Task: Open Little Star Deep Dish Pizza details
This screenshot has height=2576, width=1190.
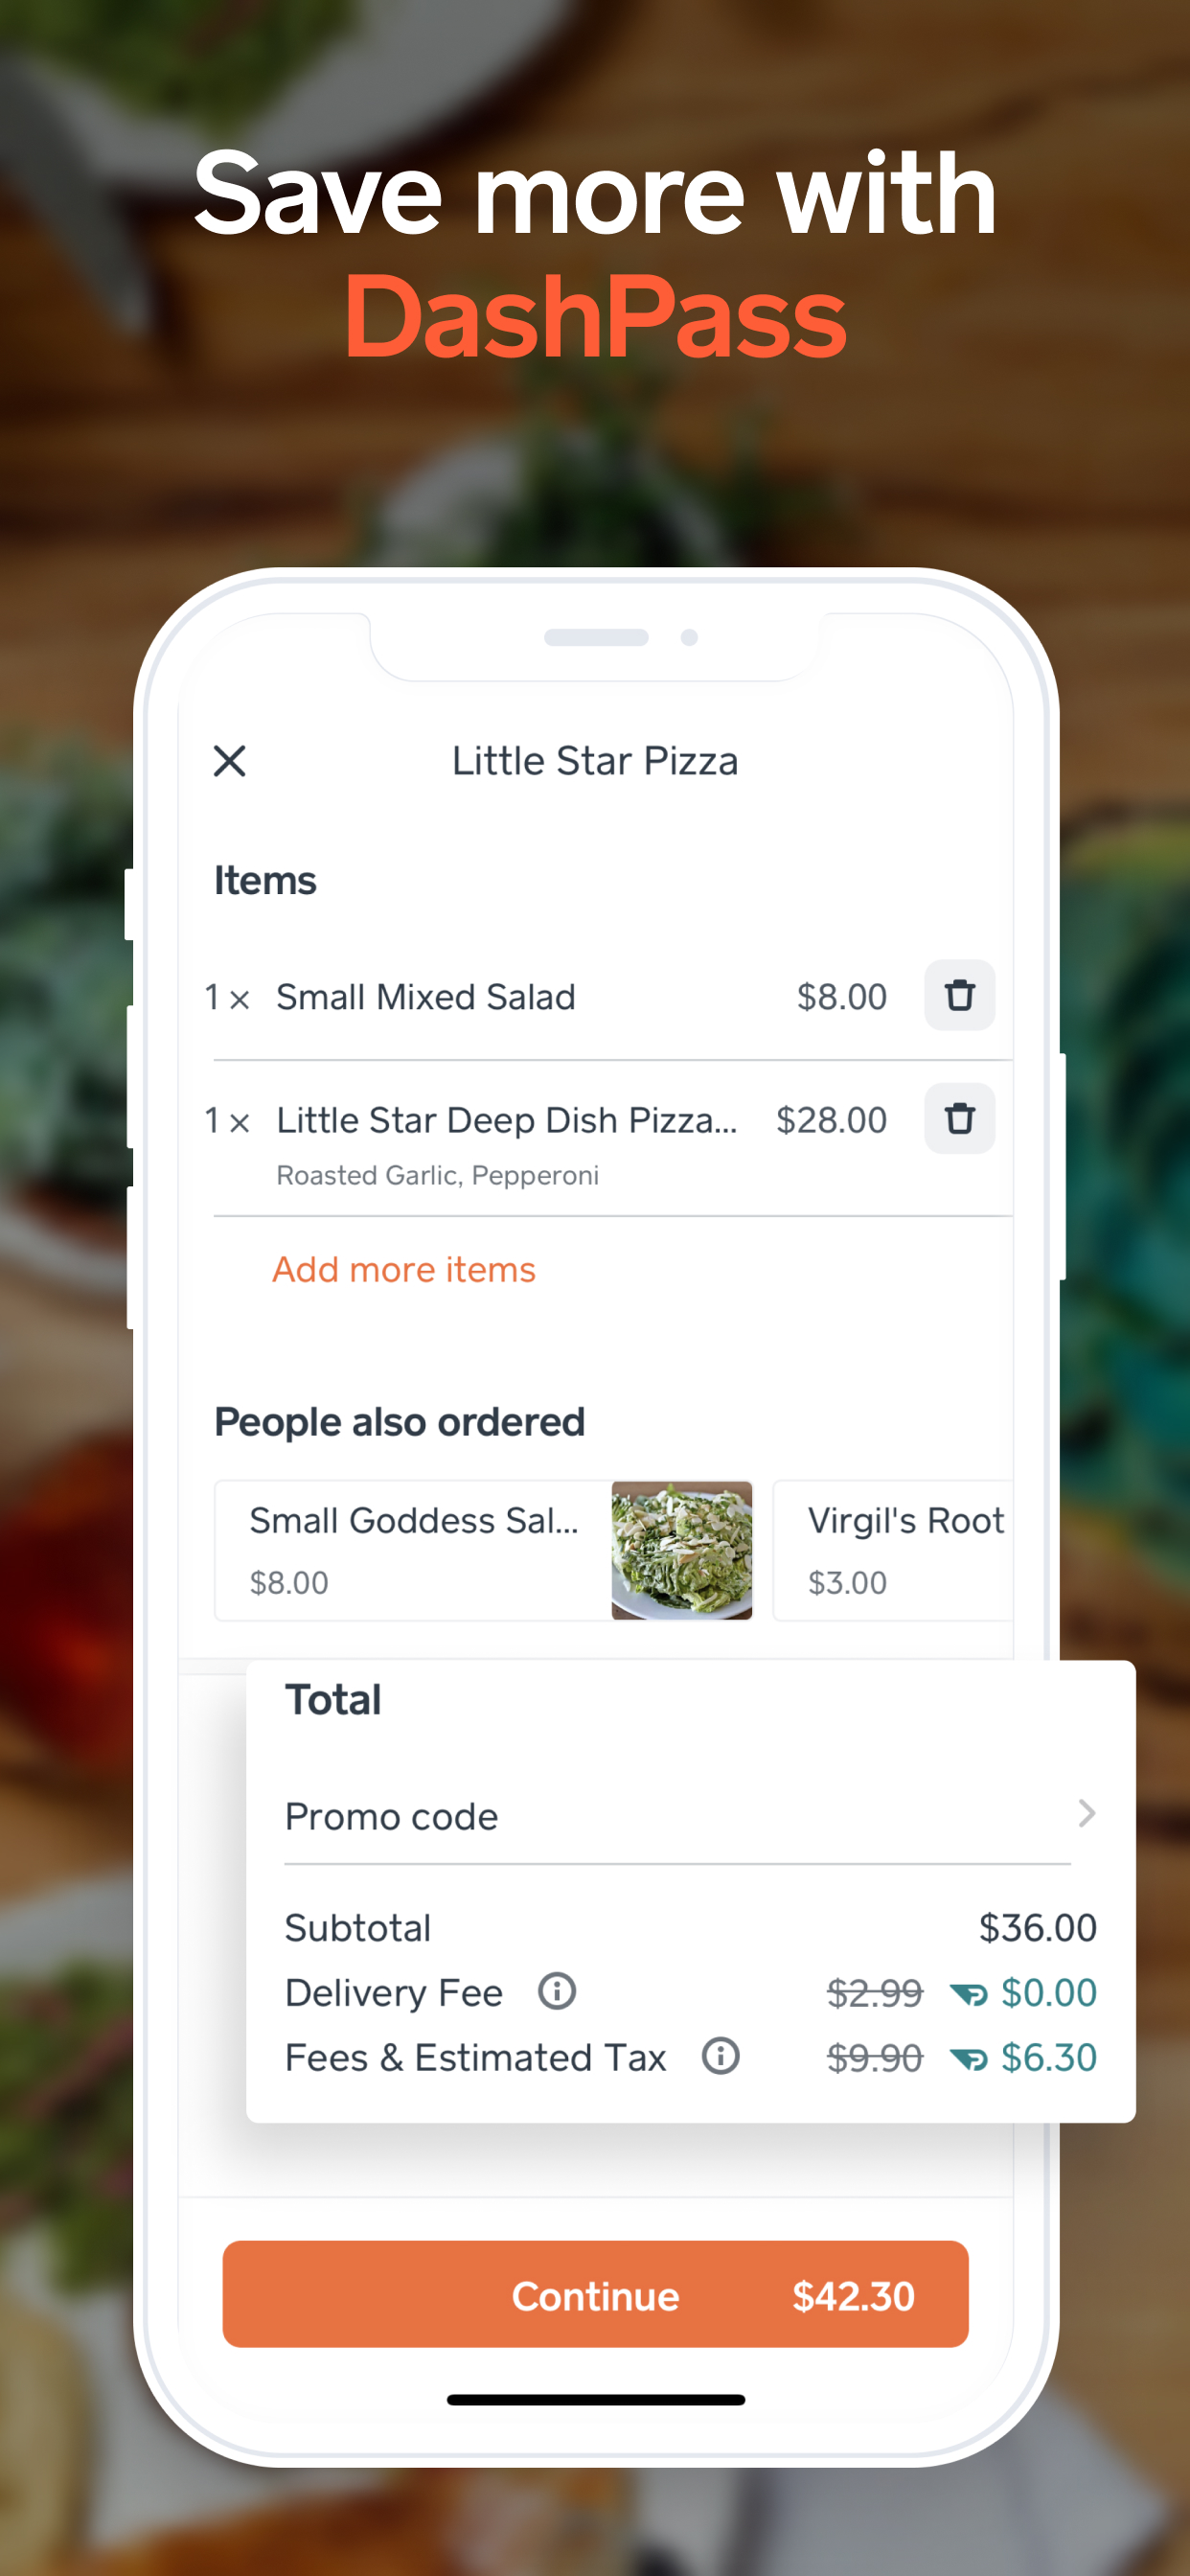Action: point(507,1120)
